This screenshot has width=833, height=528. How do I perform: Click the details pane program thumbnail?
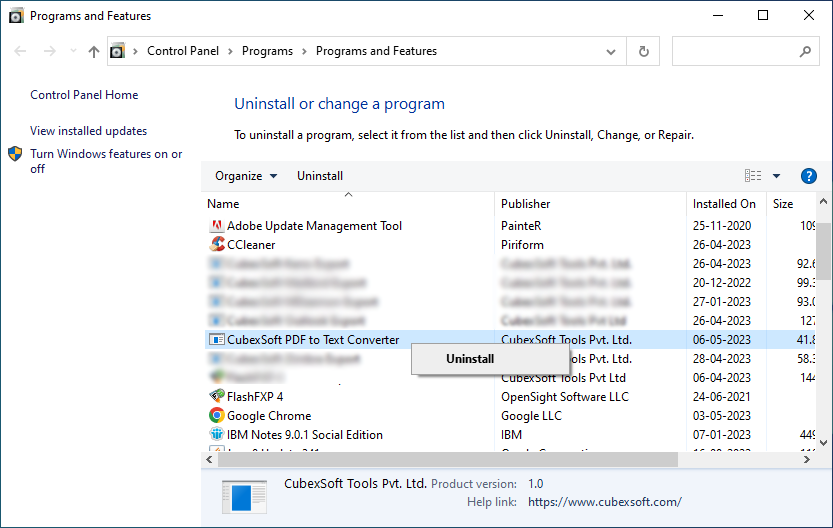(244, 497)
